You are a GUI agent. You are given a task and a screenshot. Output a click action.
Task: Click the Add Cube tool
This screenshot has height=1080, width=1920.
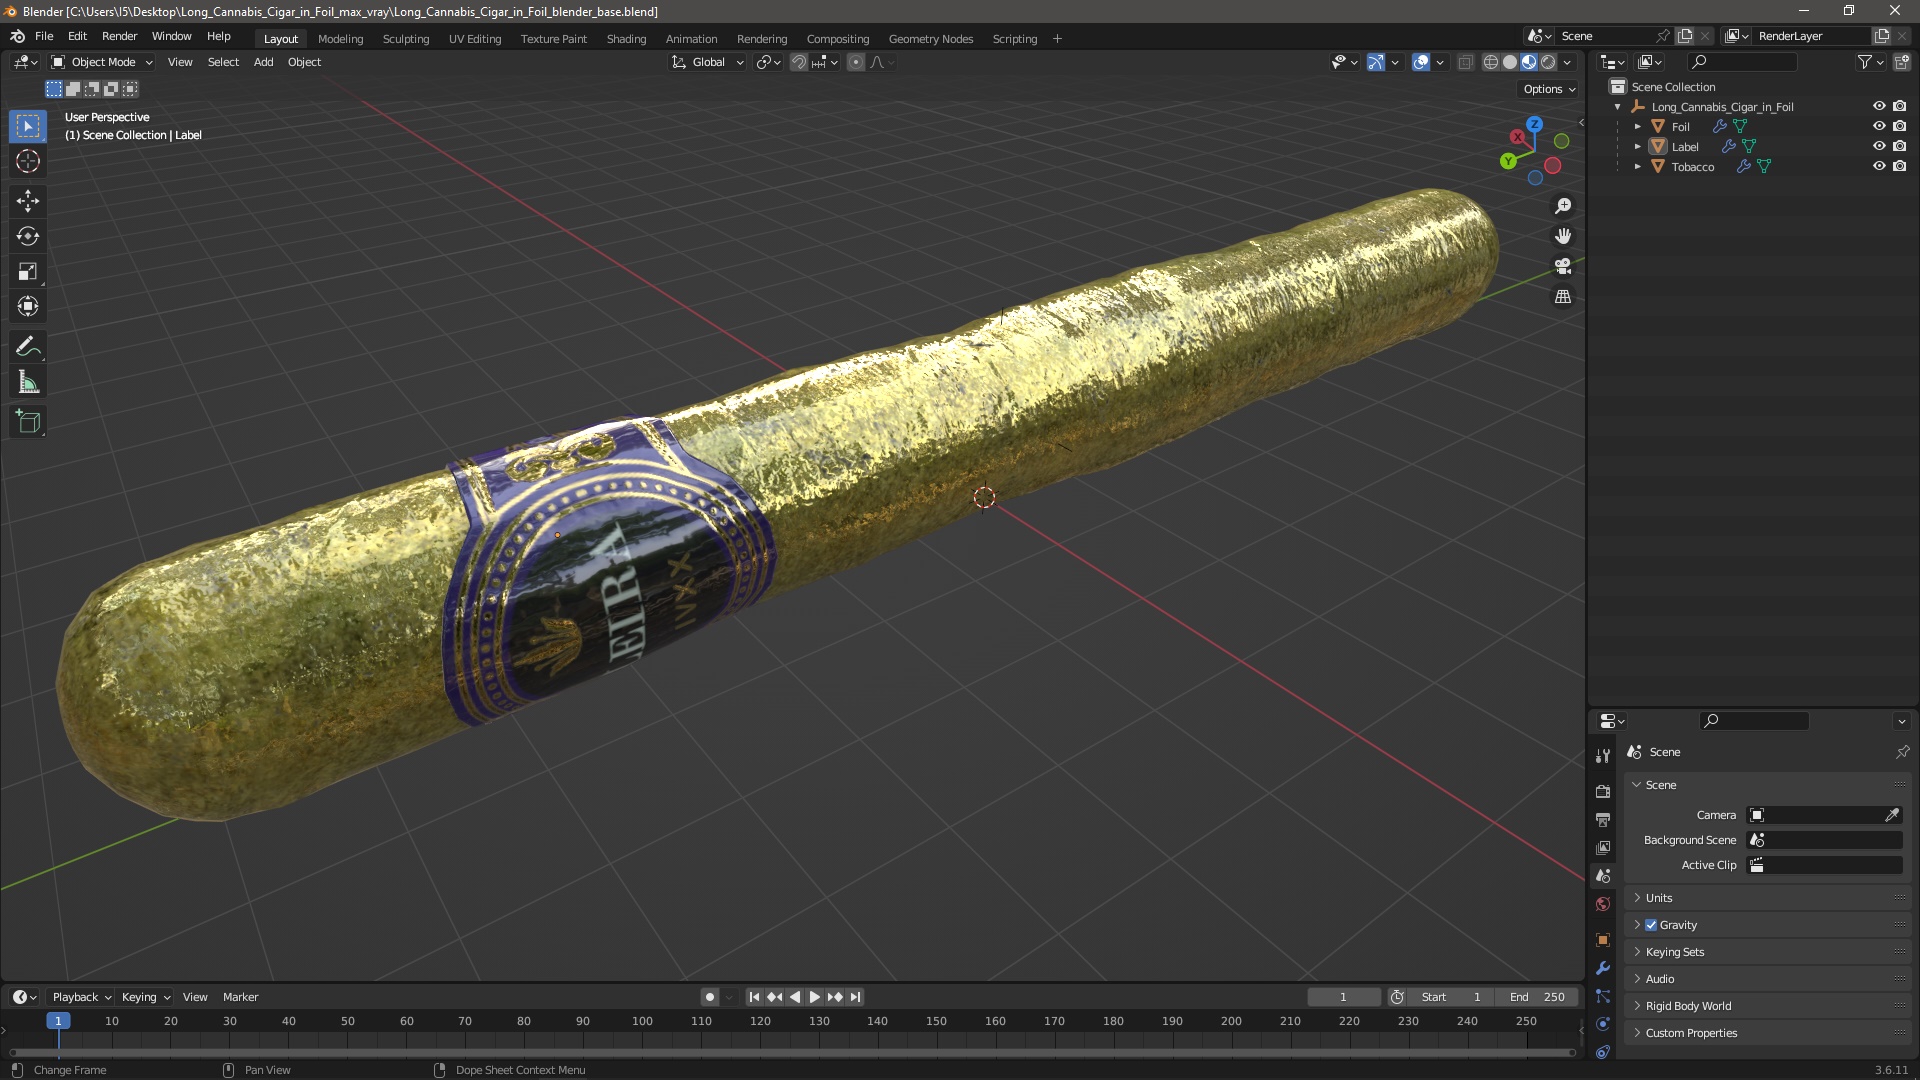pos(28,422)
